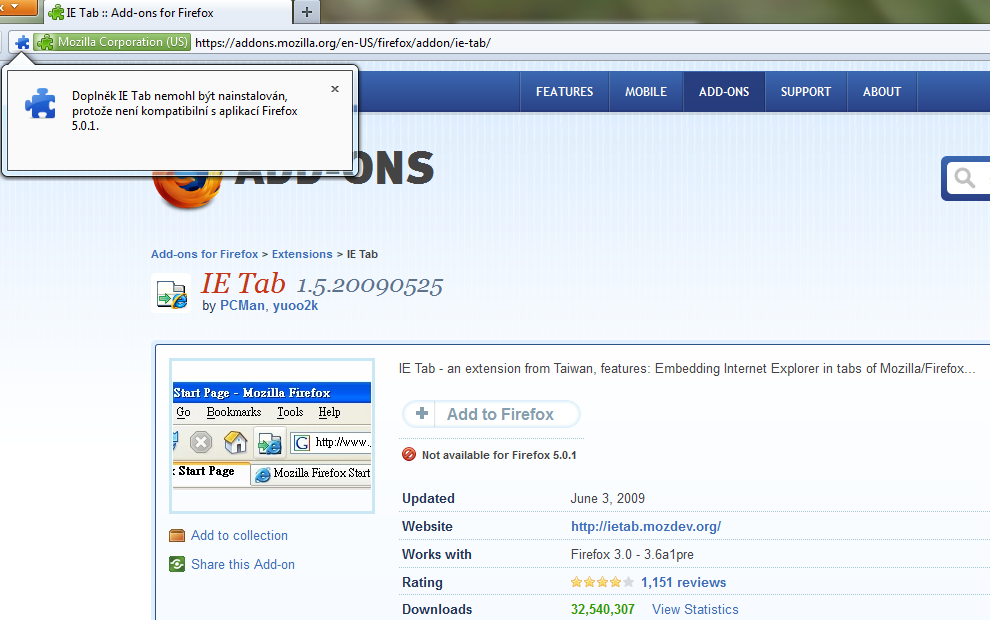
Task: Click the add-on puzzle icon in address bar
Action: click(22, 43)
